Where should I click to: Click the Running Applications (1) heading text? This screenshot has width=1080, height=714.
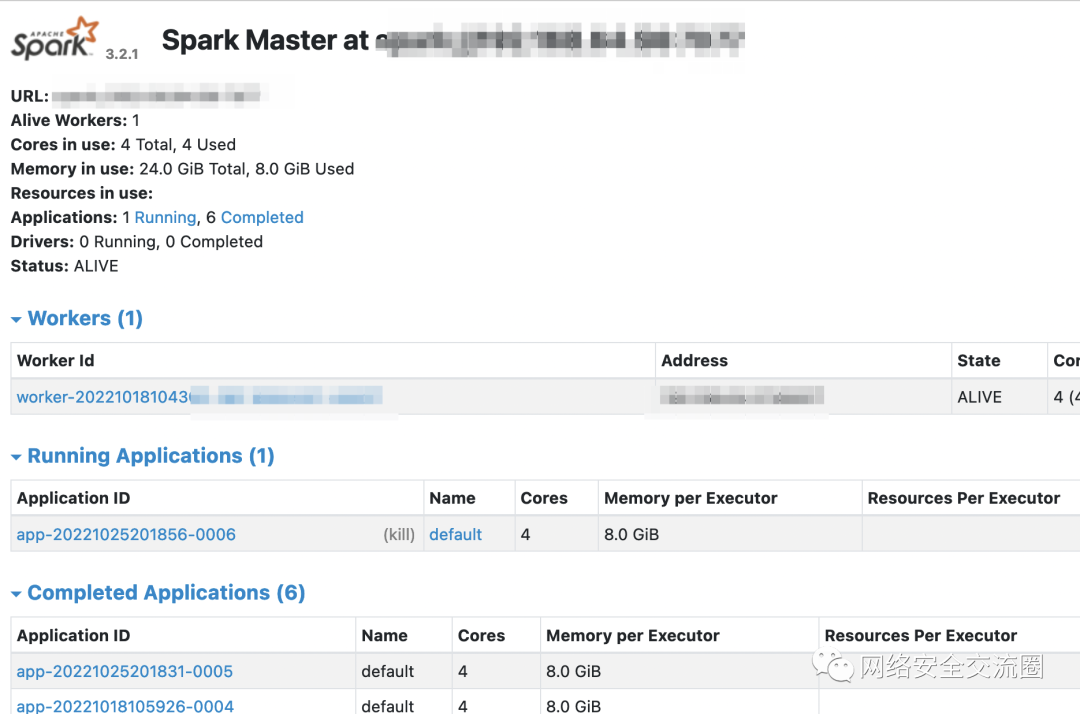[151, 456]
